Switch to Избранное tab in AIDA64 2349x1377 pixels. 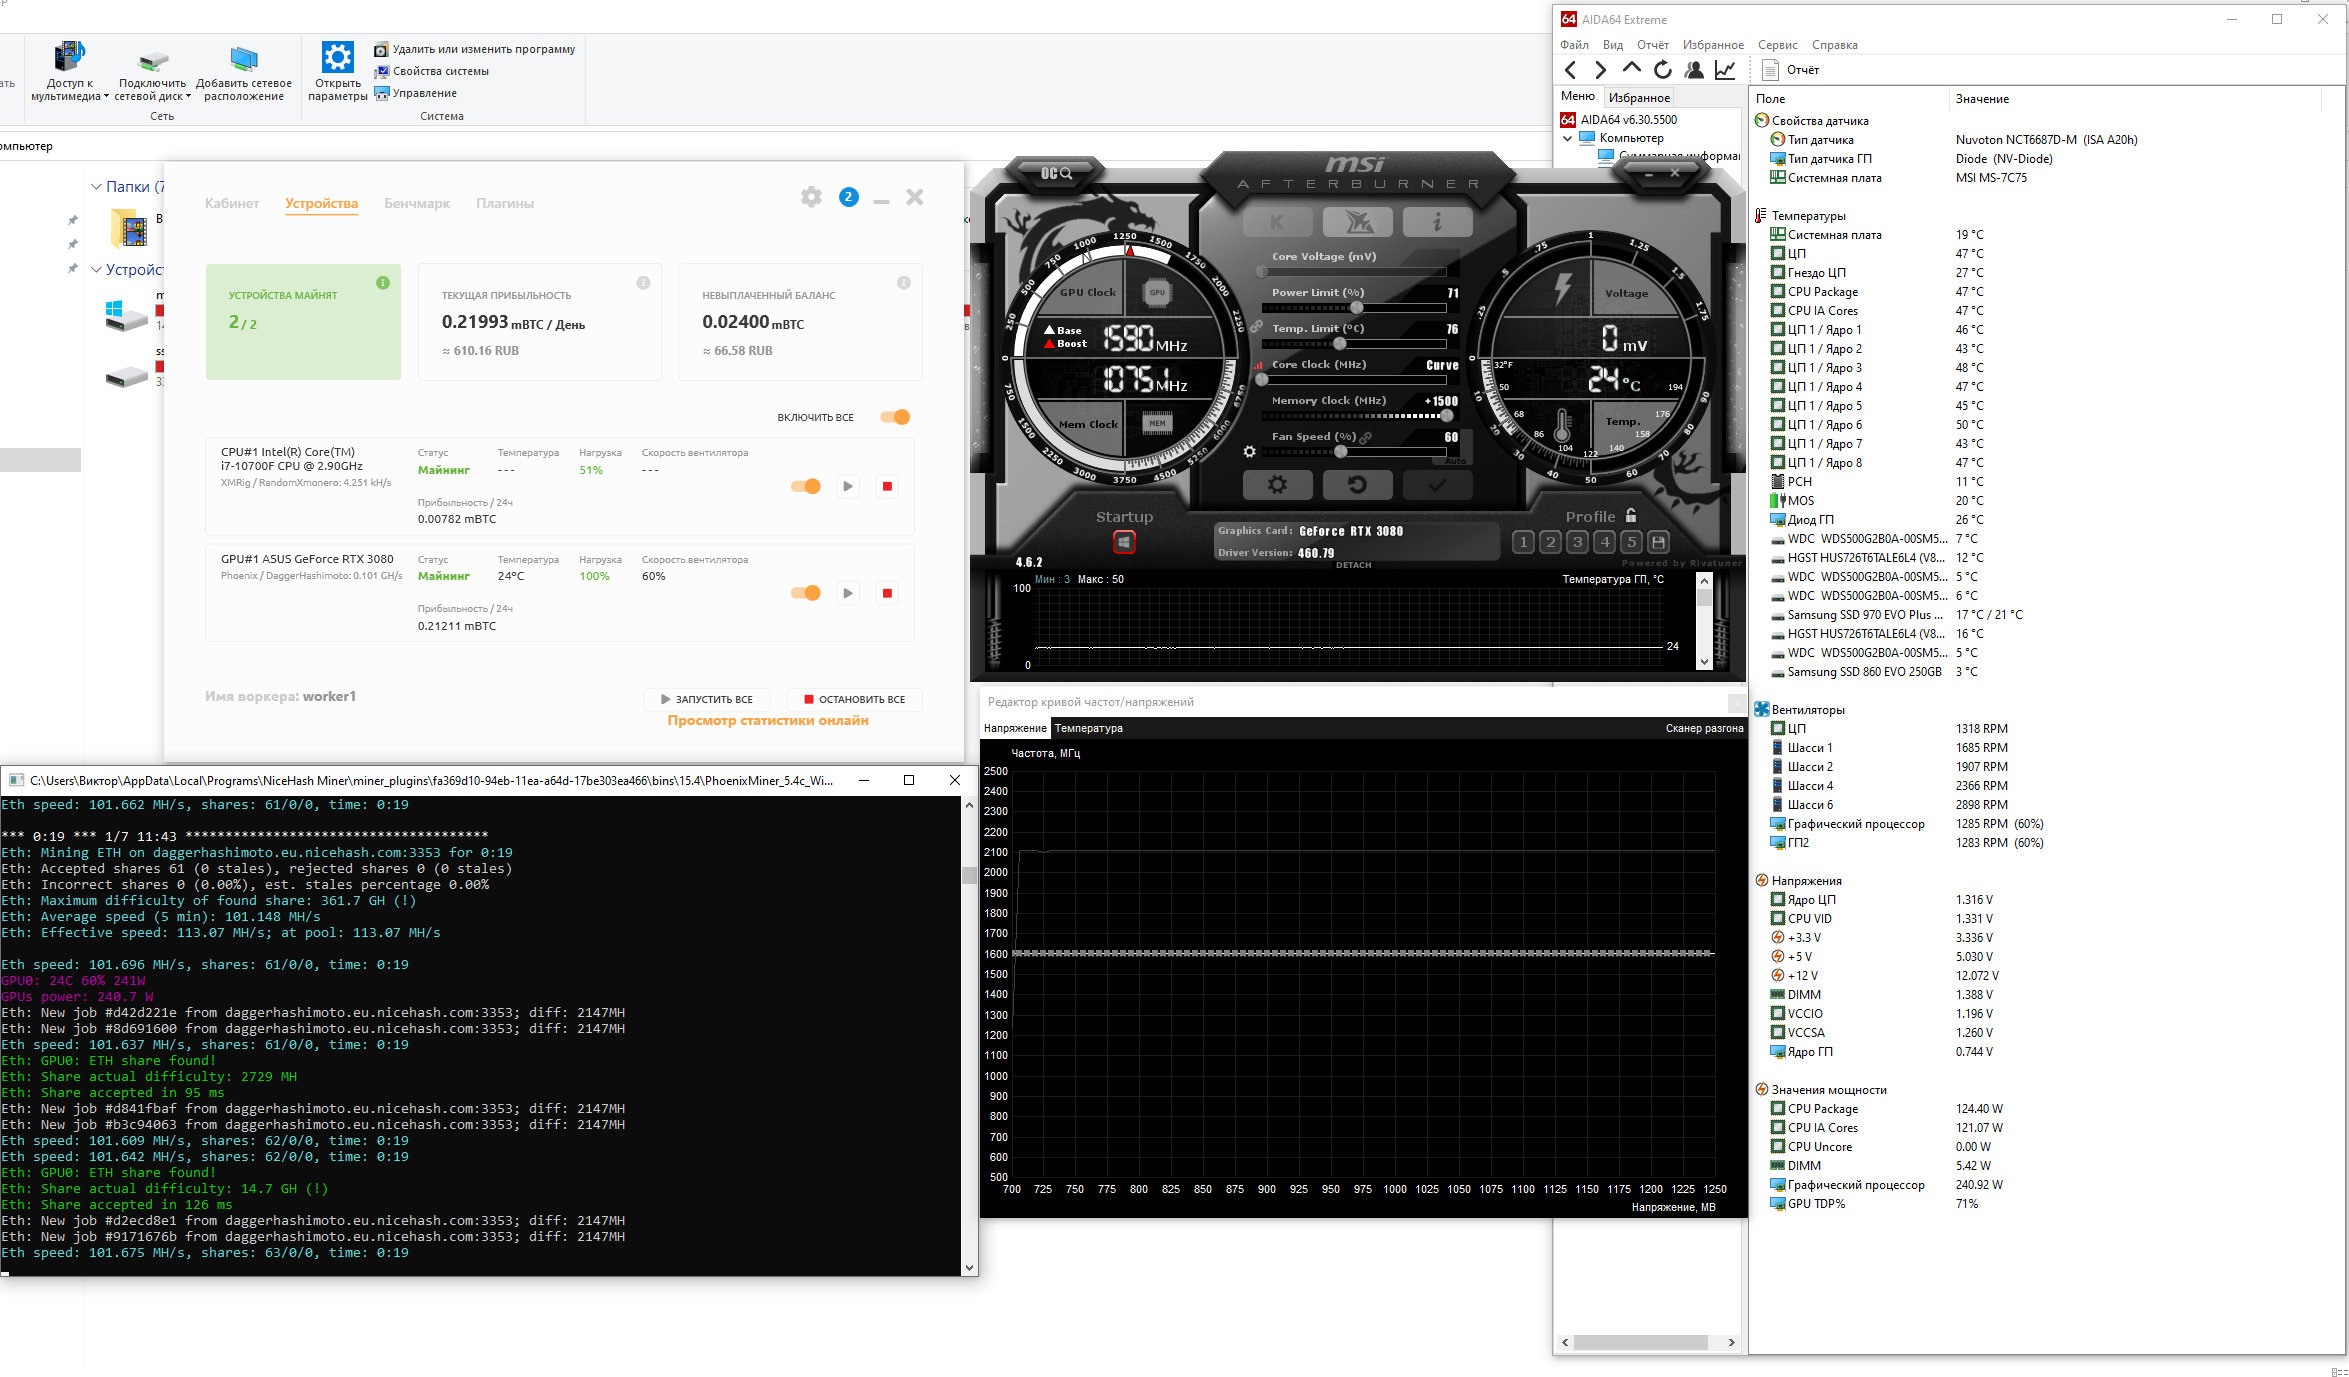(x=1639, y=97)
